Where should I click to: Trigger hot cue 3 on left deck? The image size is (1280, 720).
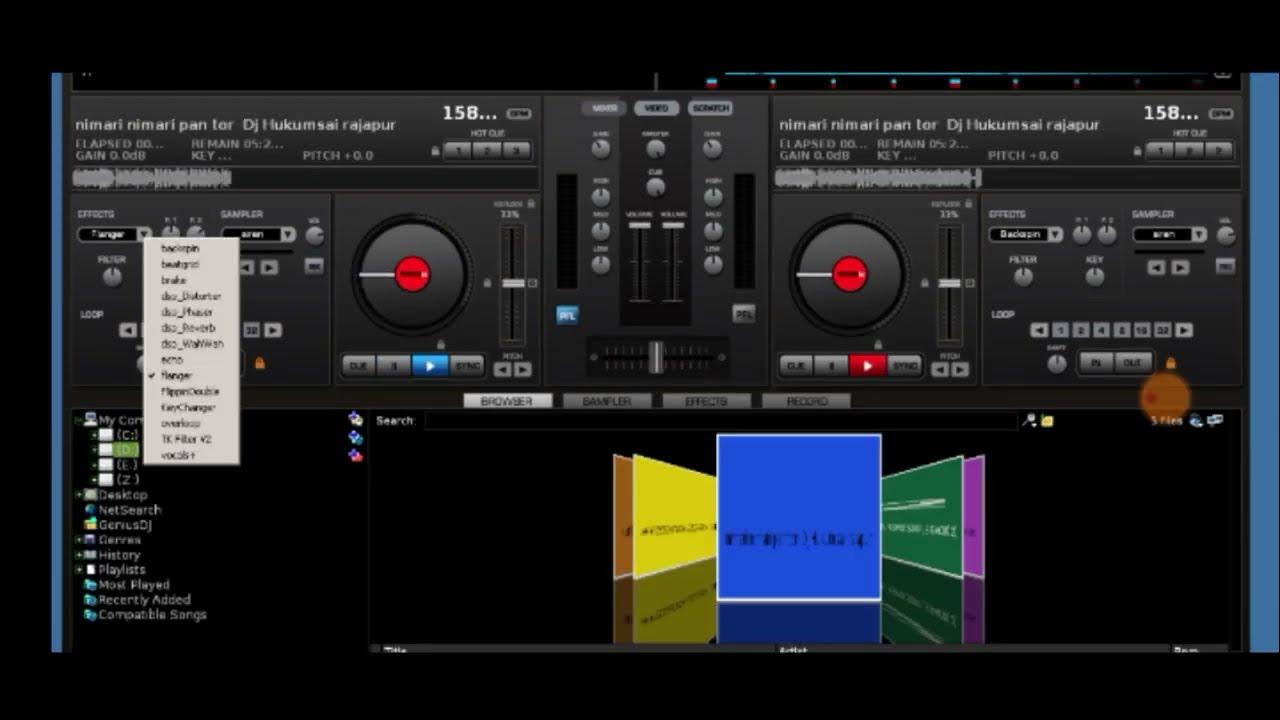[515, 150]
